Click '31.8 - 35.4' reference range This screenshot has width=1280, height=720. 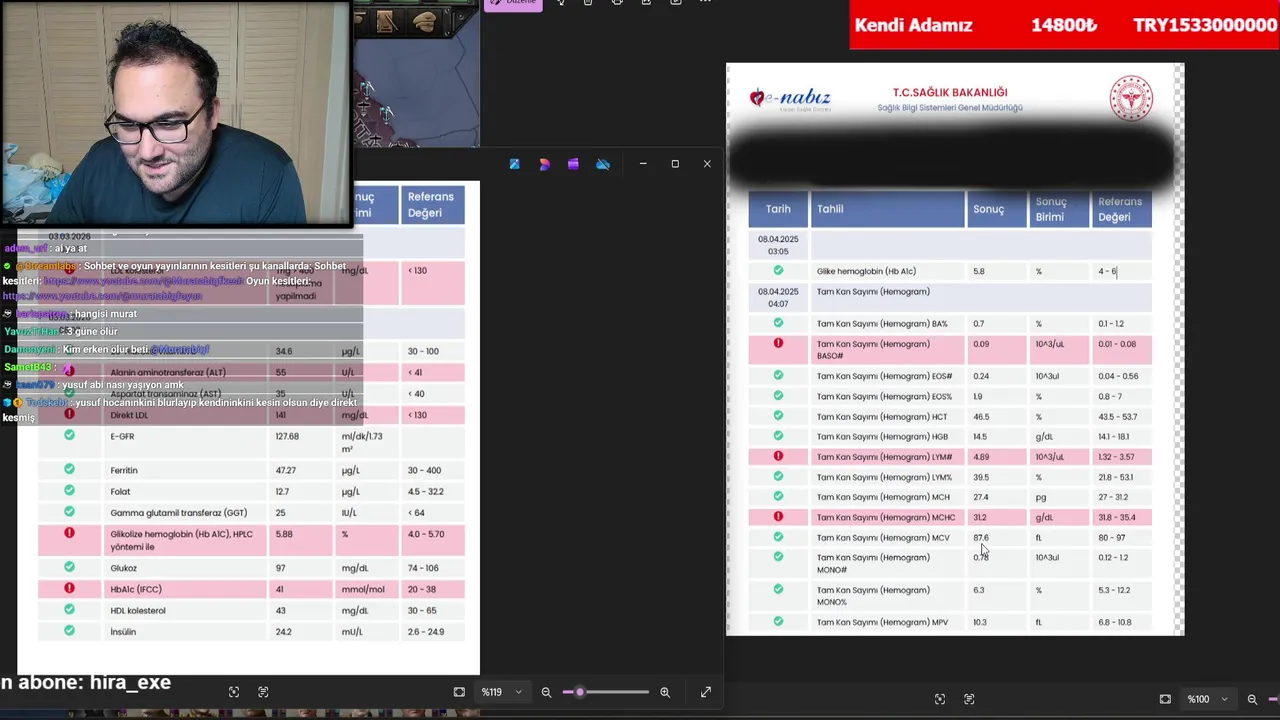tap(1117, 517)
